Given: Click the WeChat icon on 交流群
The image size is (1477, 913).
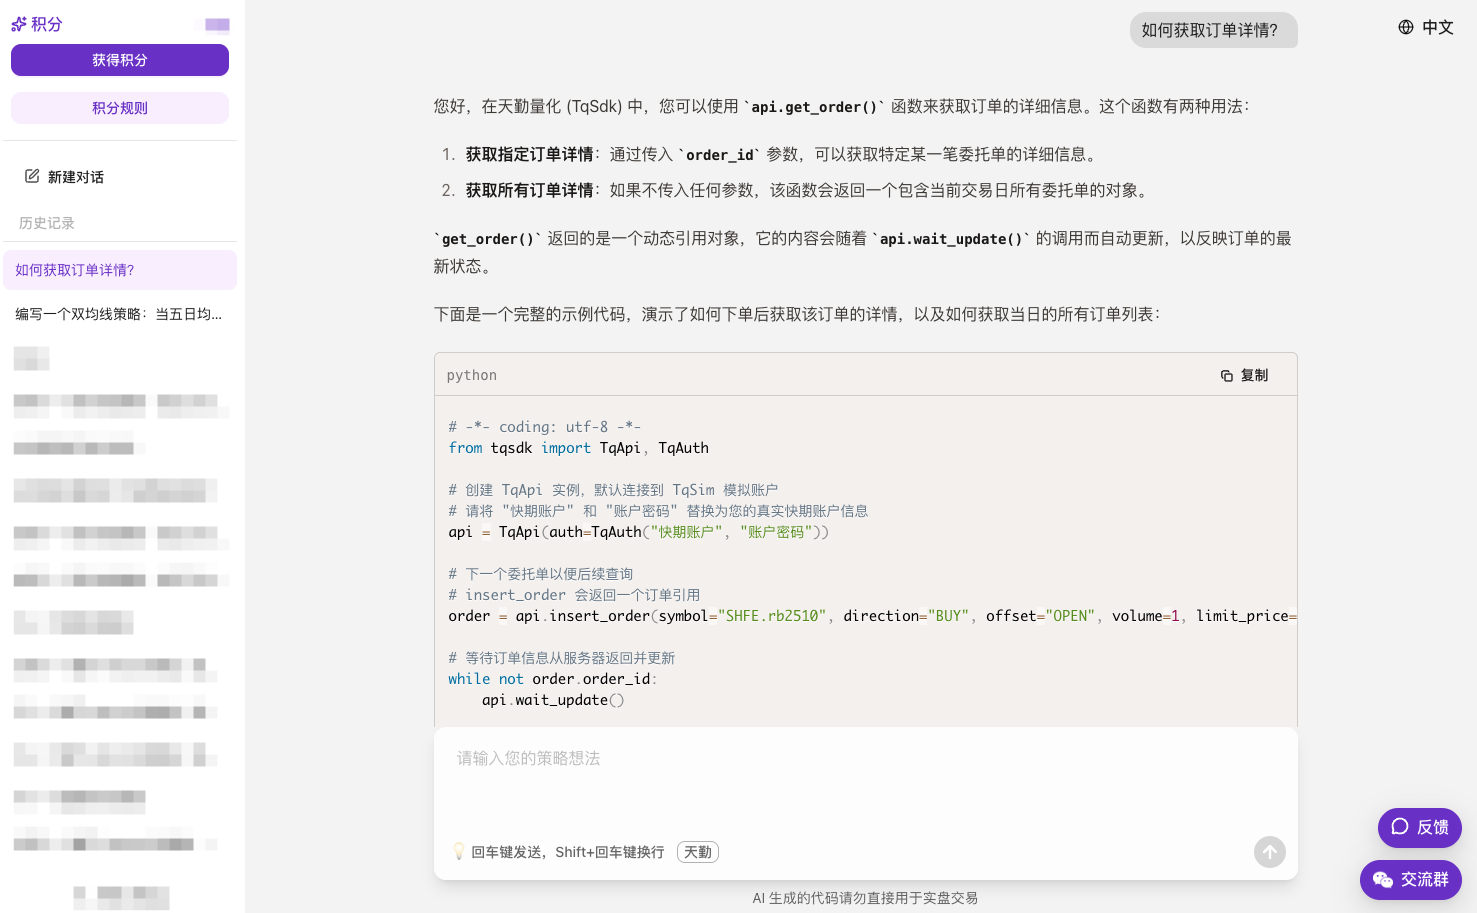Looking at the screenshot, I should coord(1383,879).
